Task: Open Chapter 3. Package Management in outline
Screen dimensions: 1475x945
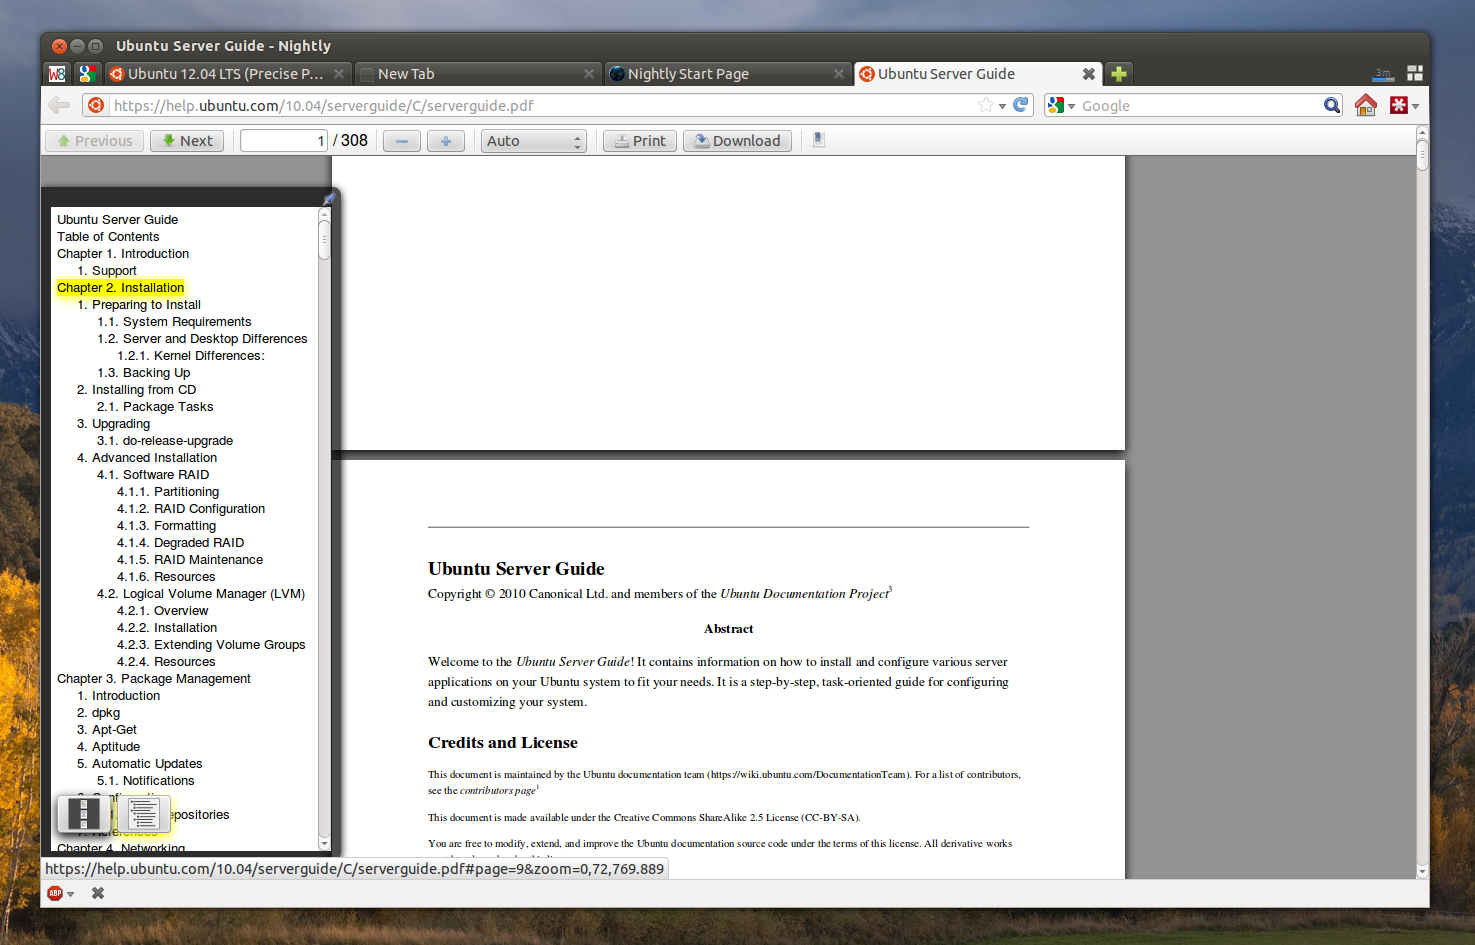Action: pos(154,679)
